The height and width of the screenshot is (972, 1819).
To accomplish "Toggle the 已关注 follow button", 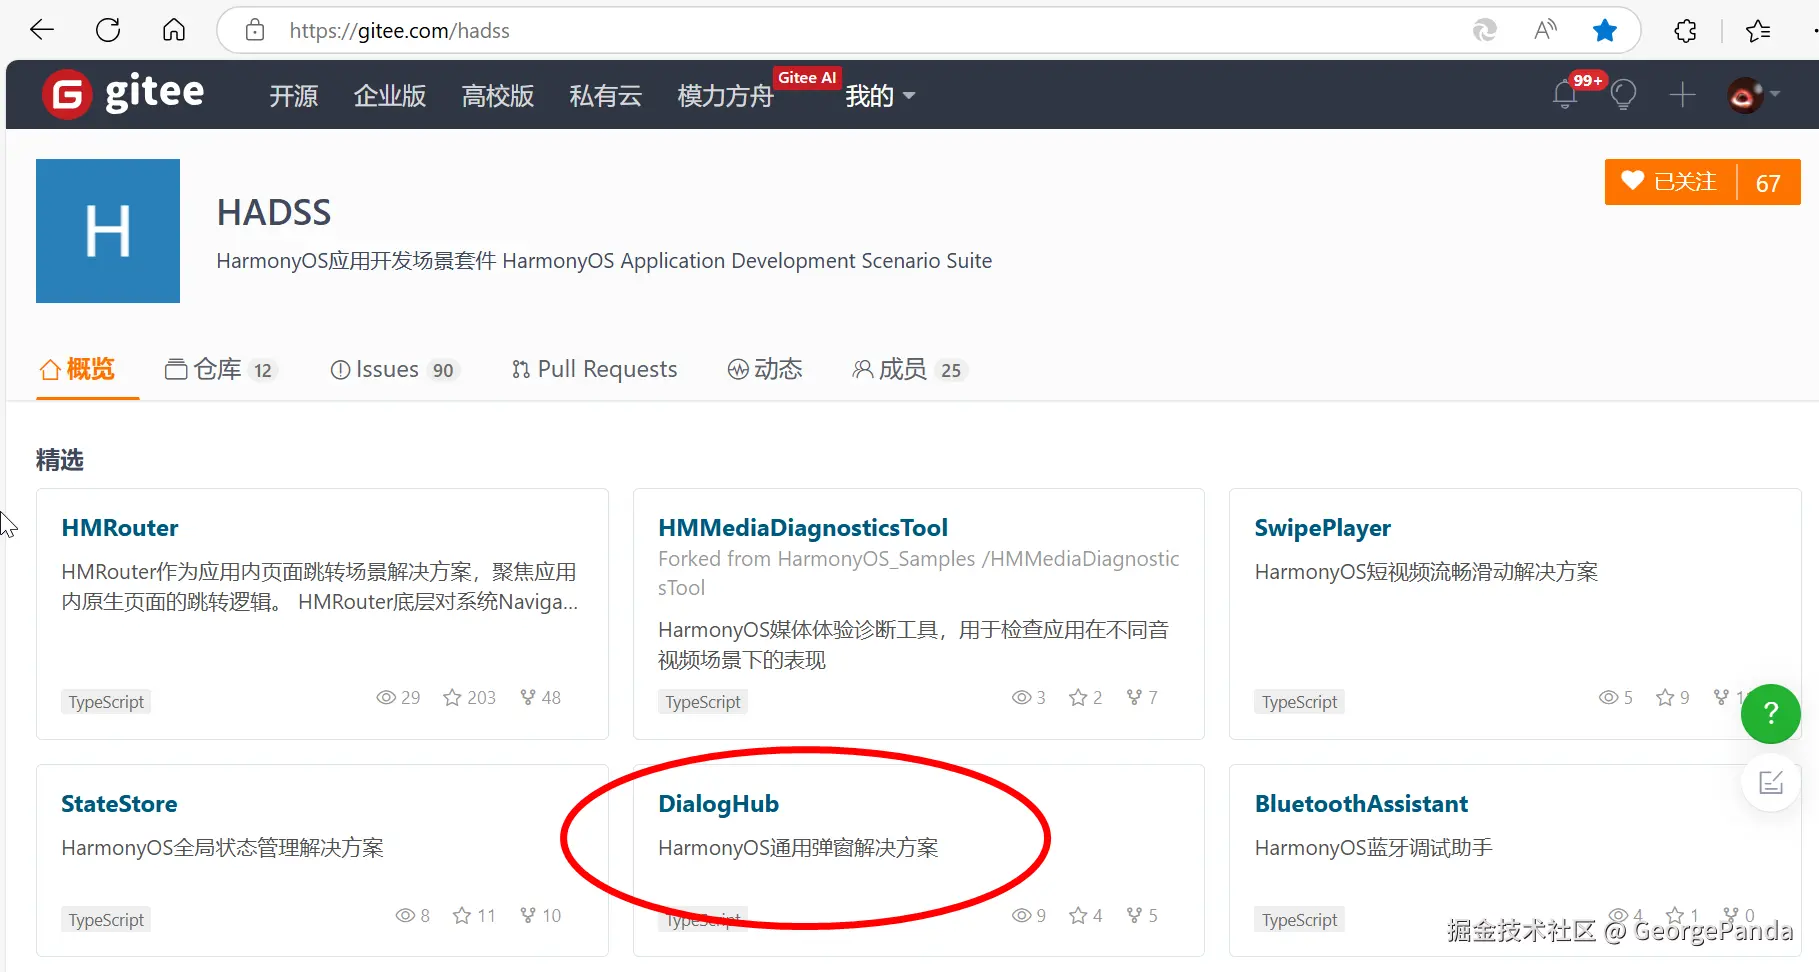I will pos(1670,182).
